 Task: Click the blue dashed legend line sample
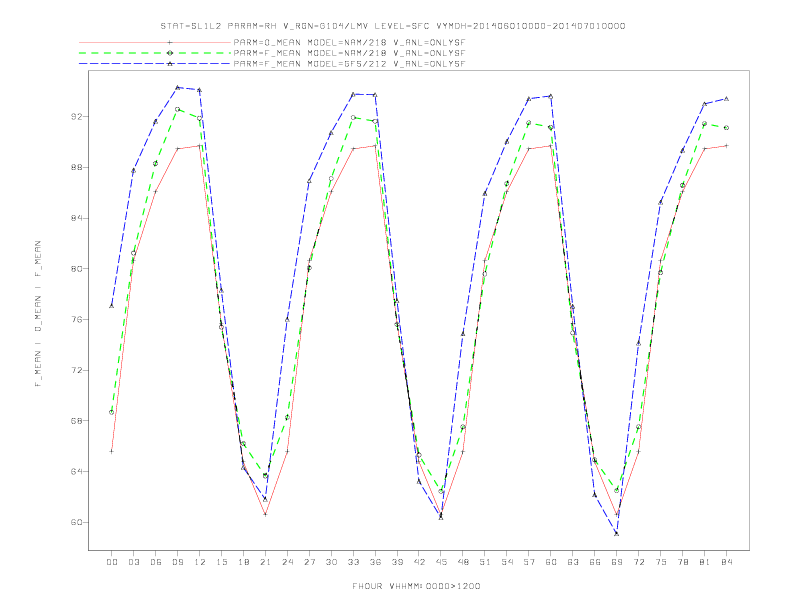coord(155,64)
